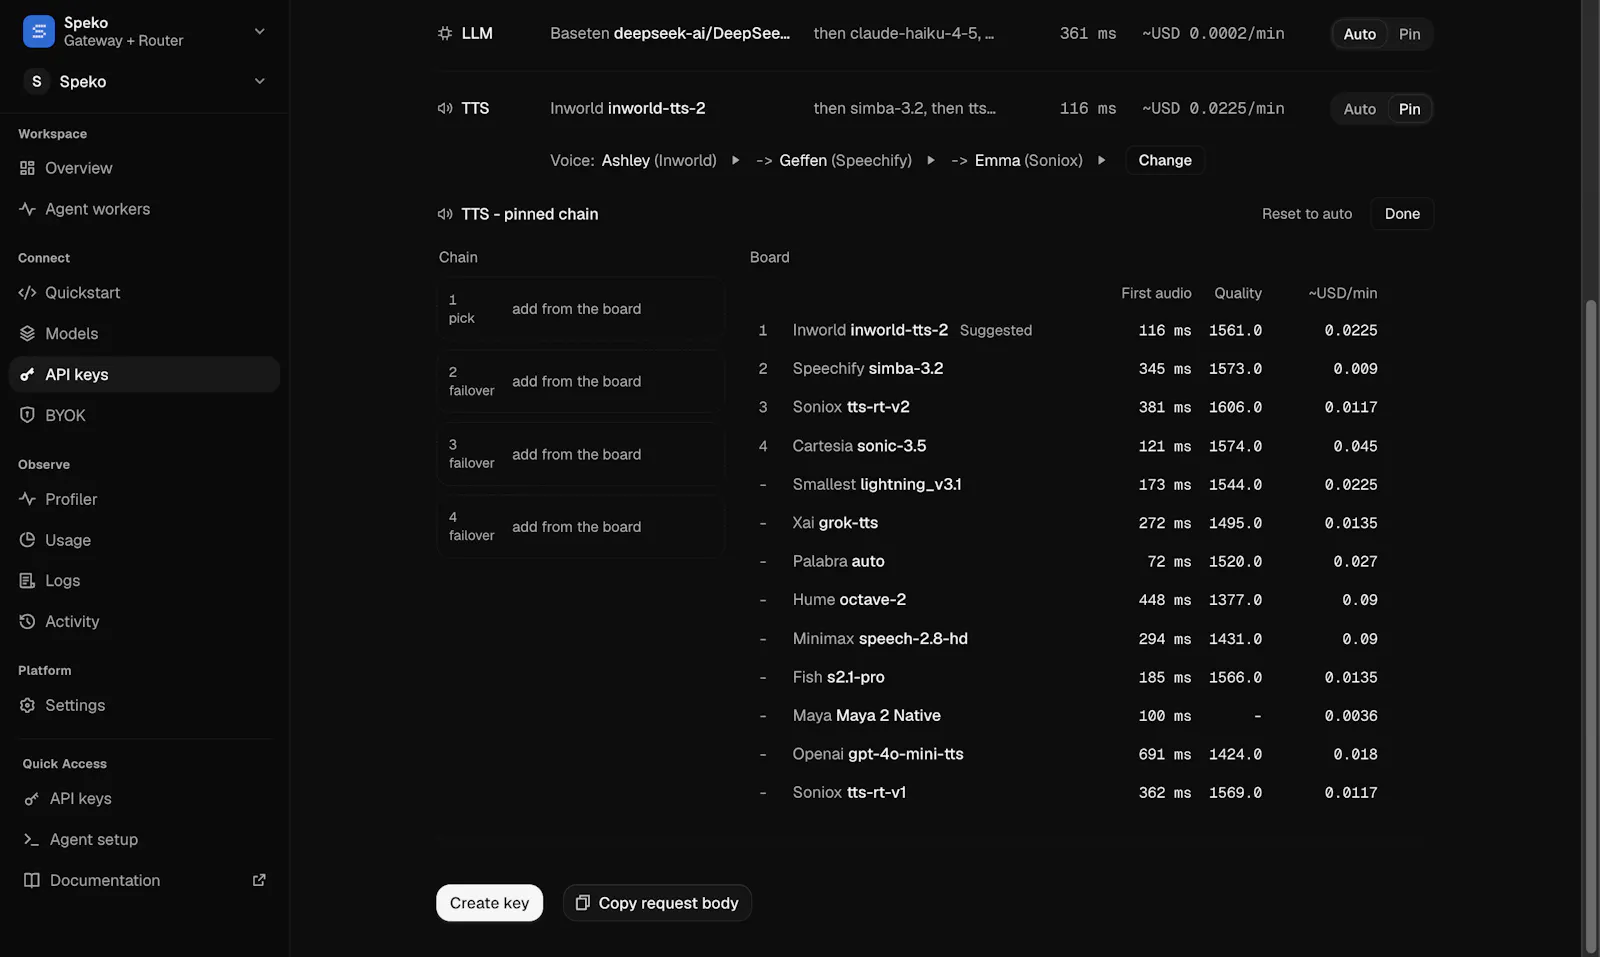Click the Done button
The image size is (1600, 957).
(1402, 214)
